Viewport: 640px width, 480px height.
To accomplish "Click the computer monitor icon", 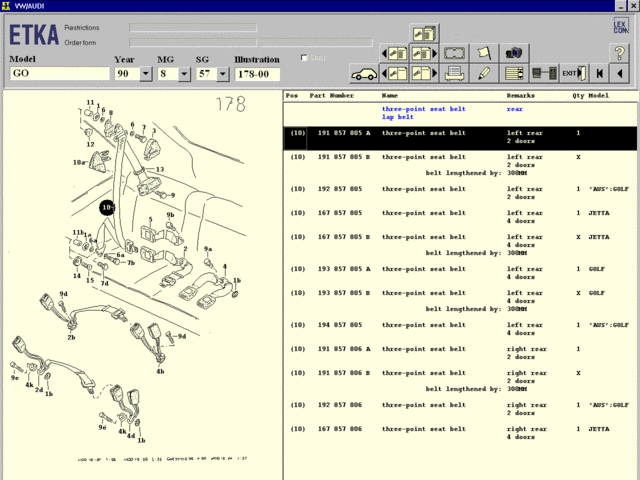I will tap(513, 53).
